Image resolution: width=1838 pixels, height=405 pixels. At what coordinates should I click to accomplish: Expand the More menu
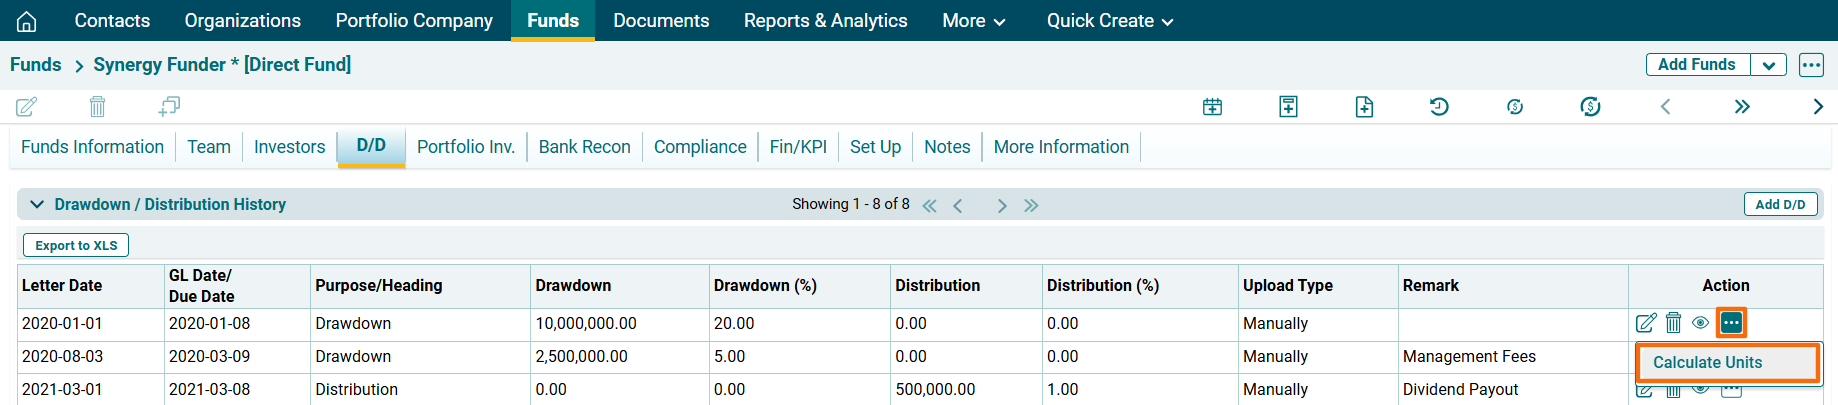click(973, 21)
